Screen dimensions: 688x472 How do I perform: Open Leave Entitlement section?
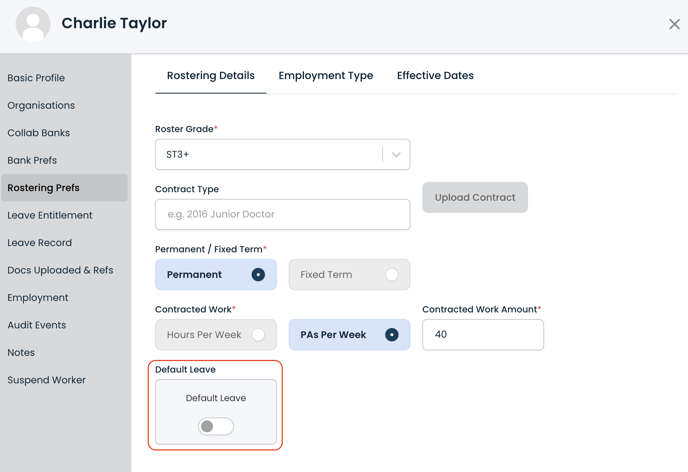pos(50,215)
